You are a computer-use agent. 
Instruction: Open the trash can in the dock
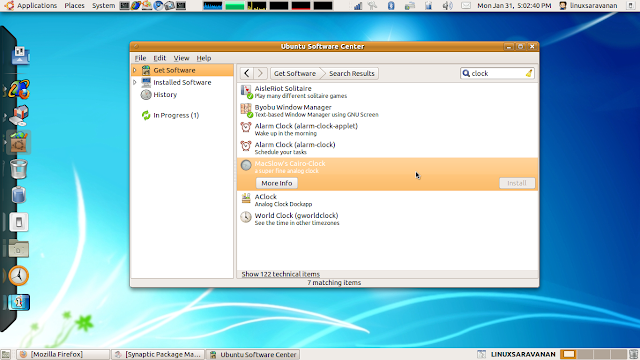[19, 169]
